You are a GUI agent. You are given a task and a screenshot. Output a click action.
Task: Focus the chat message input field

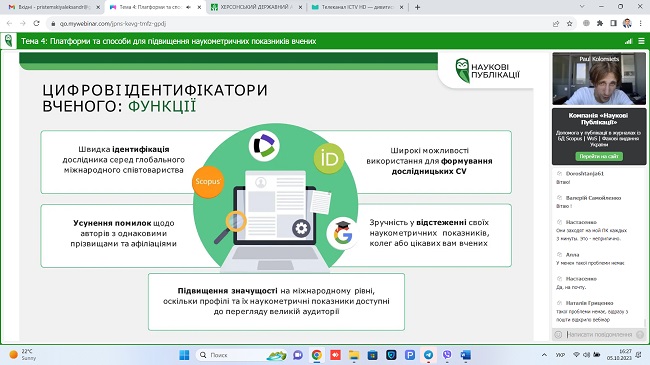point(599,334)
